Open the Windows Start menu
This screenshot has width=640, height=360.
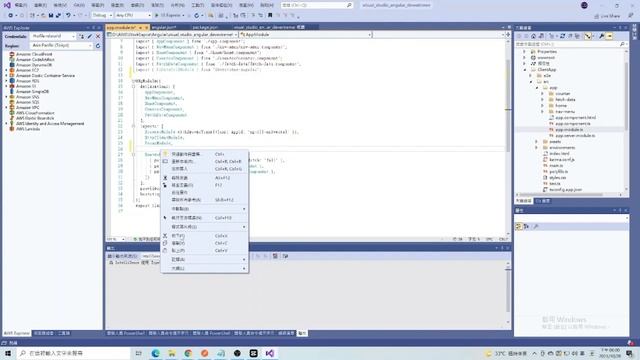[x=8, y=353]
